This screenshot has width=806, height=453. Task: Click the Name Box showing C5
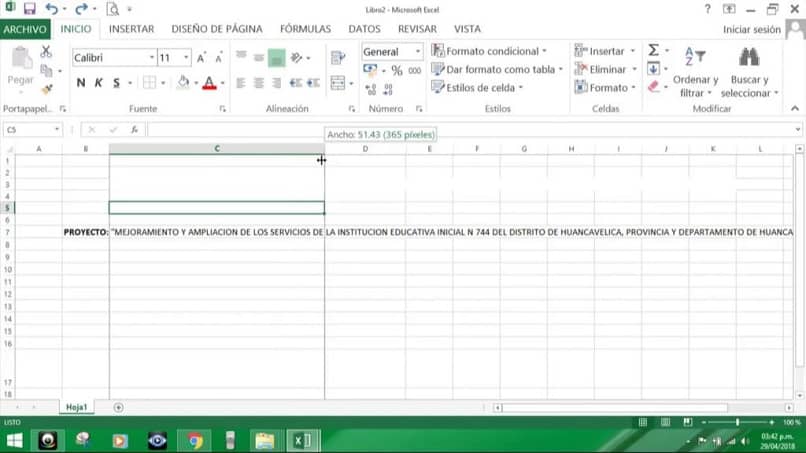(x=32, y=130)
